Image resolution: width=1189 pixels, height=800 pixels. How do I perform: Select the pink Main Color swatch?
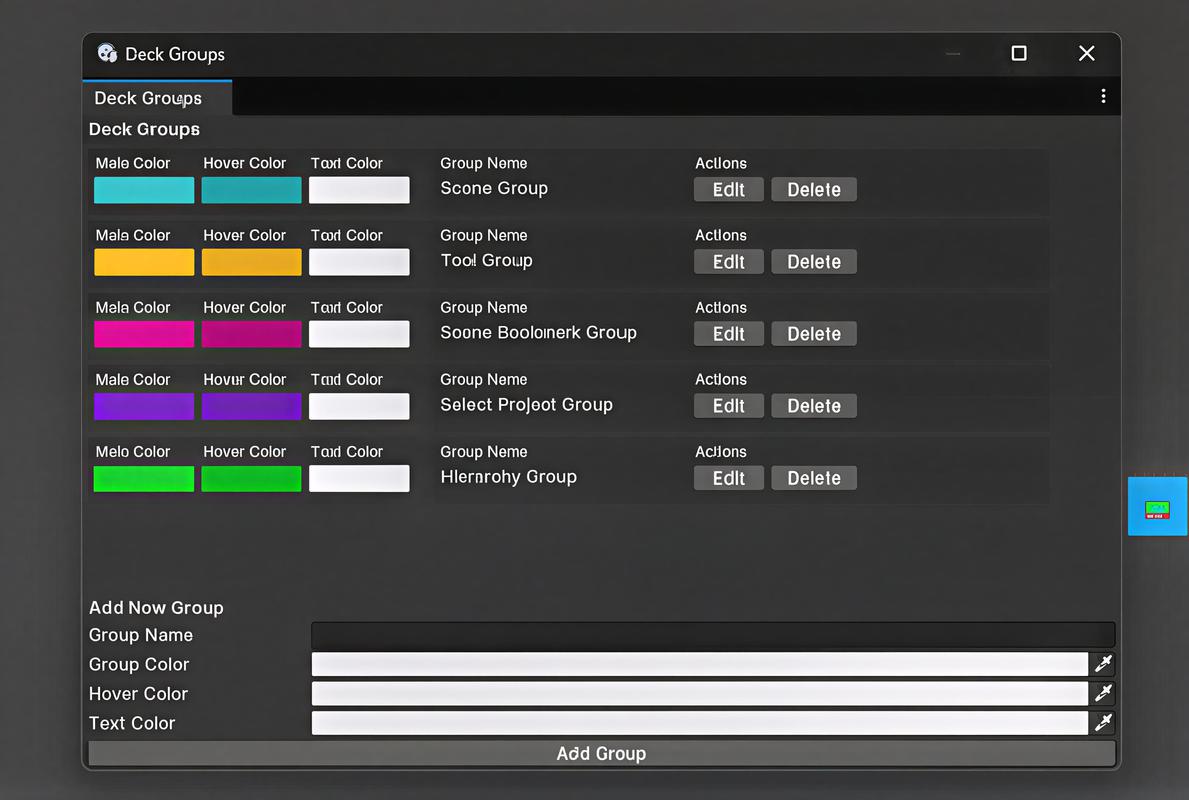[x=143, y=332]
